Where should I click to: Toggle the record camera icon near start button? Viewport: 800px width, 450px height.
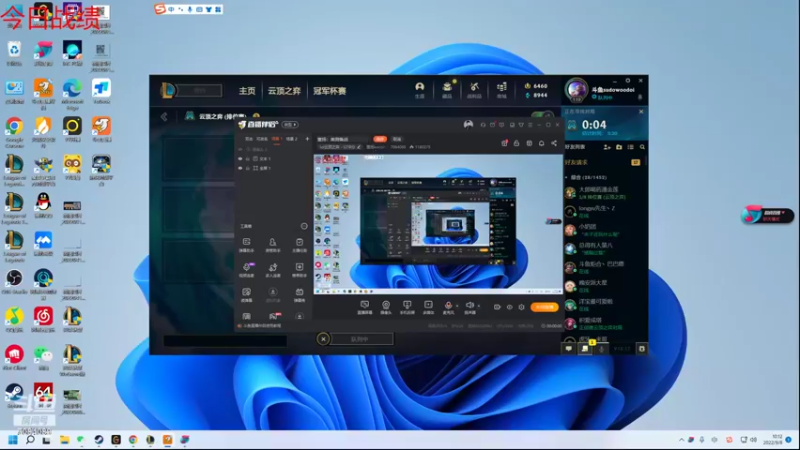click(497, 307)
